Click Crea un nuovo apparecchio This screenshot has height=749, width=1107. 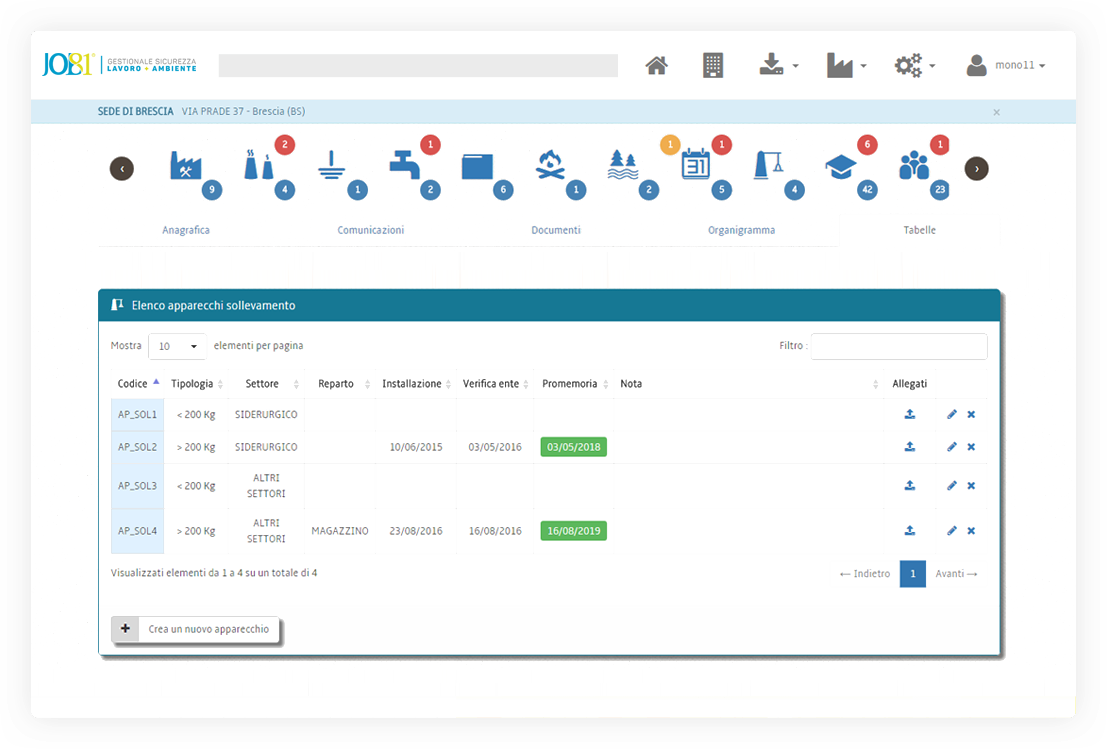pyautogui.click(x=196, y=629)
